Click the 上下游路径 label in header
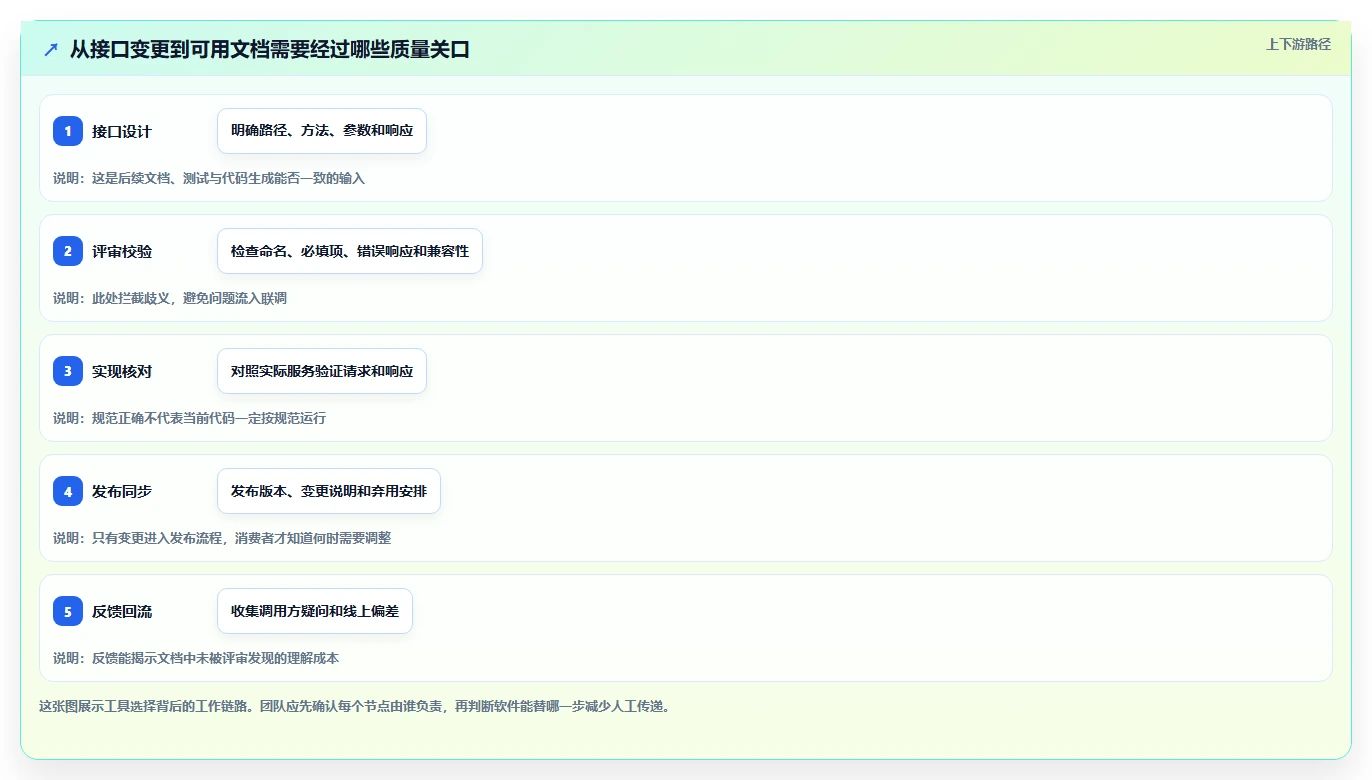1372x780 pixels. [1298, 44]
